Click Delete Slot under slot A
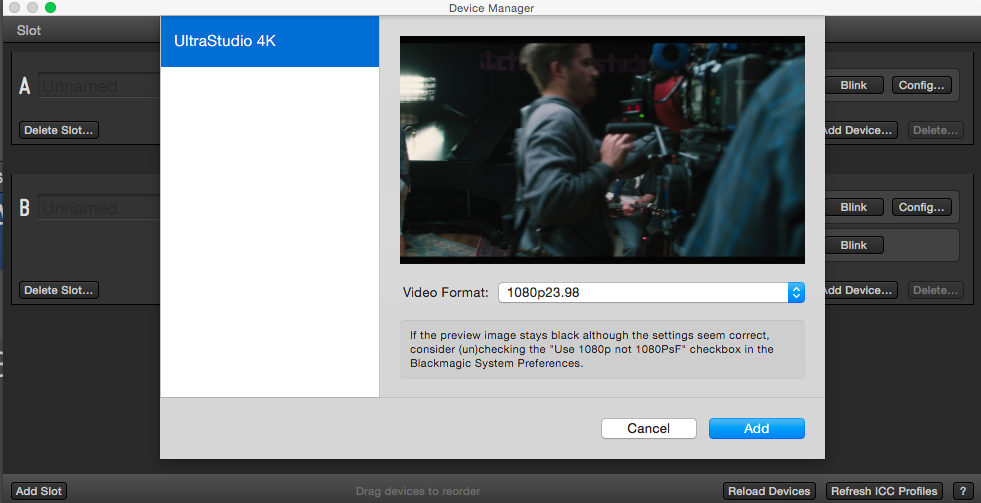 pyautogui.click(x=59, y=130)
